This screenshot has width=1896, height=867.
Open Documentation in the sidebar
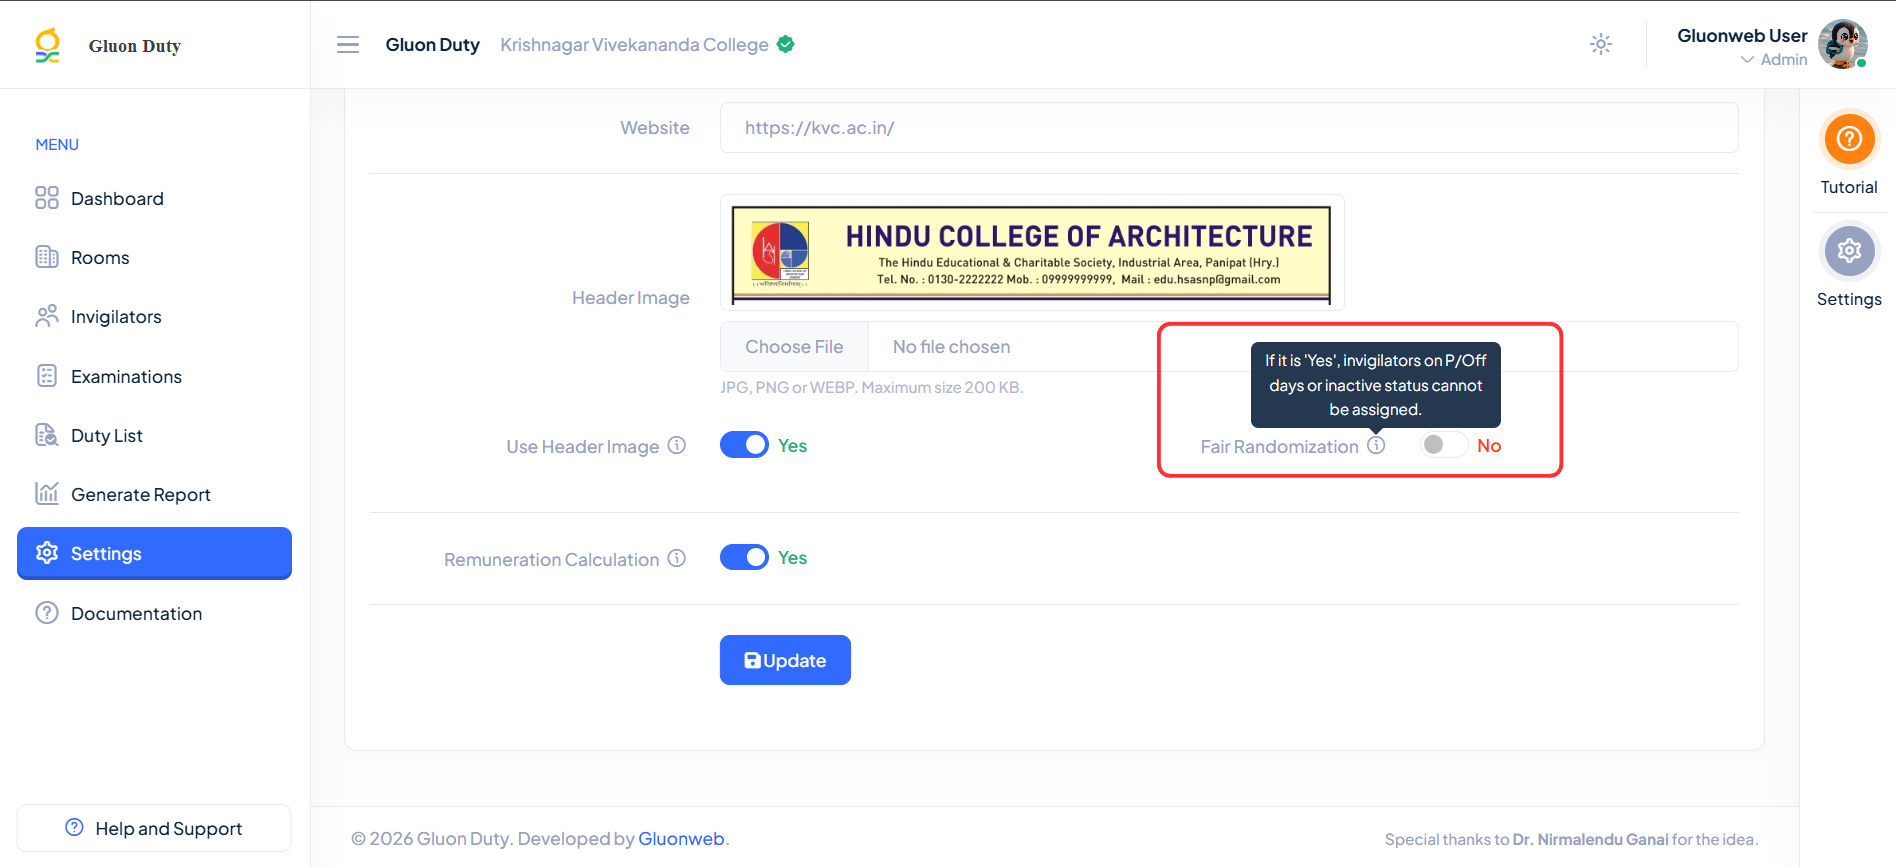tap(154, 614)
